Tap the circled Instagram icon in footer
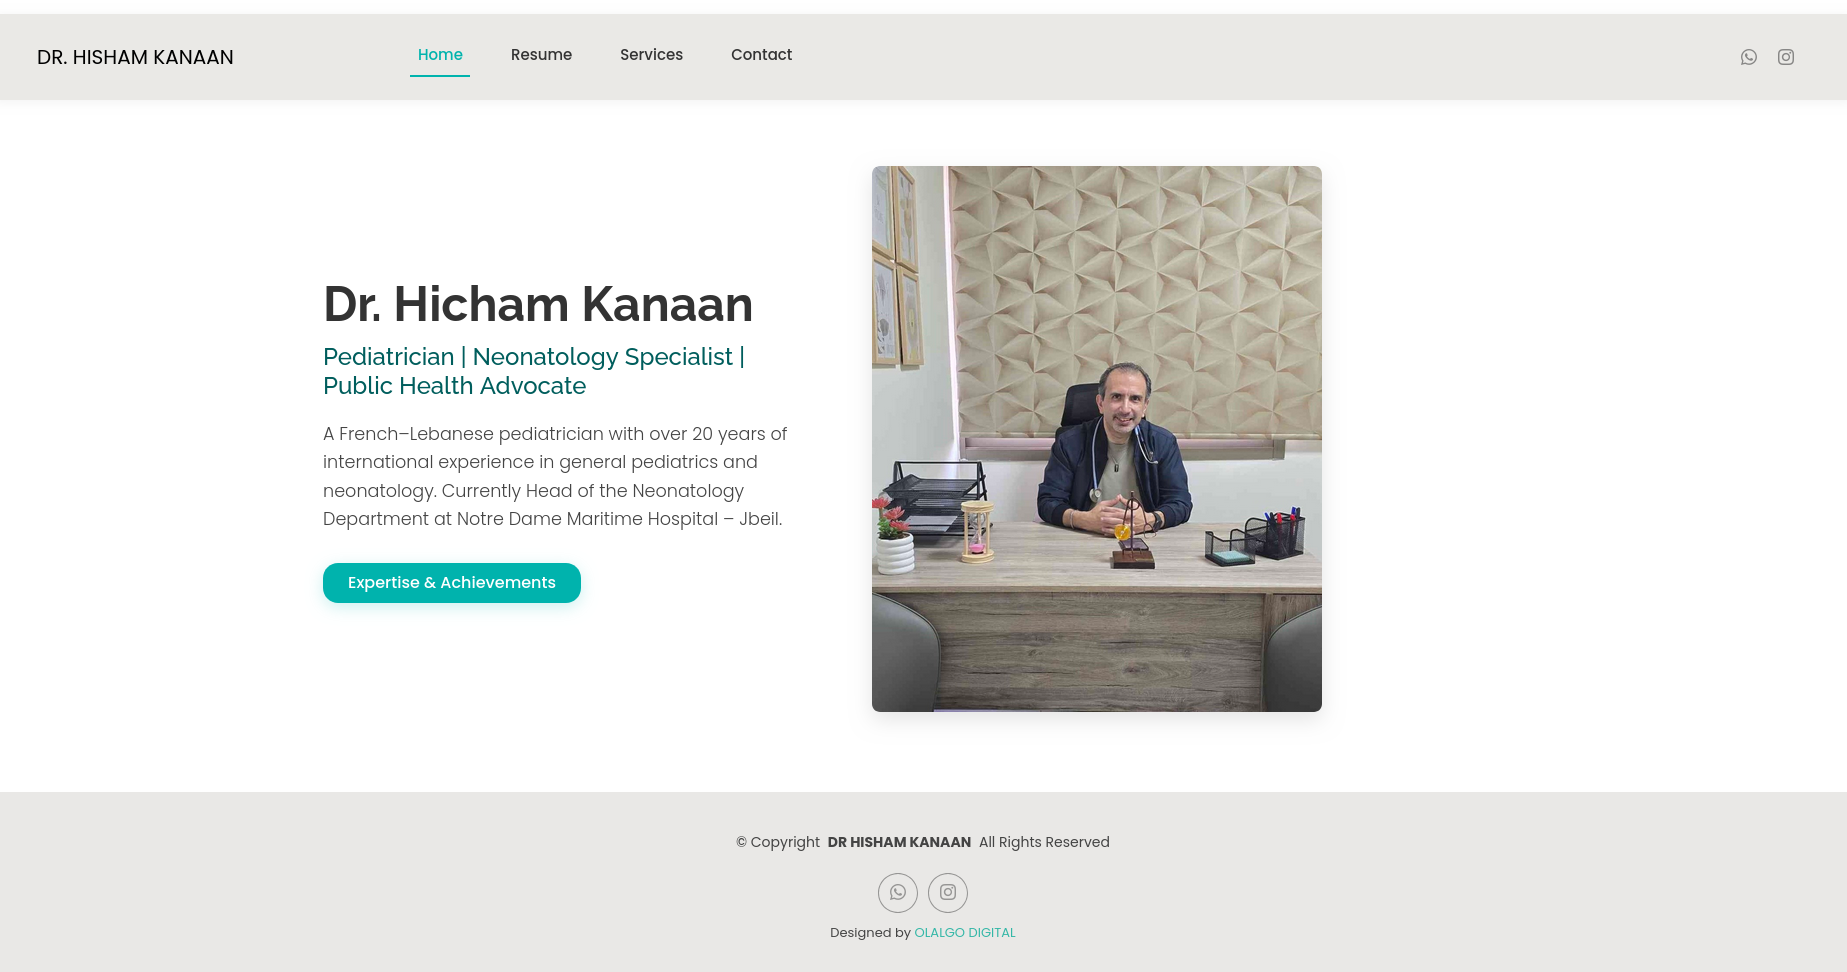Image resolution: width=1847 pixels, height=972 pixels. pyautogui.click(x=947, y=892)
